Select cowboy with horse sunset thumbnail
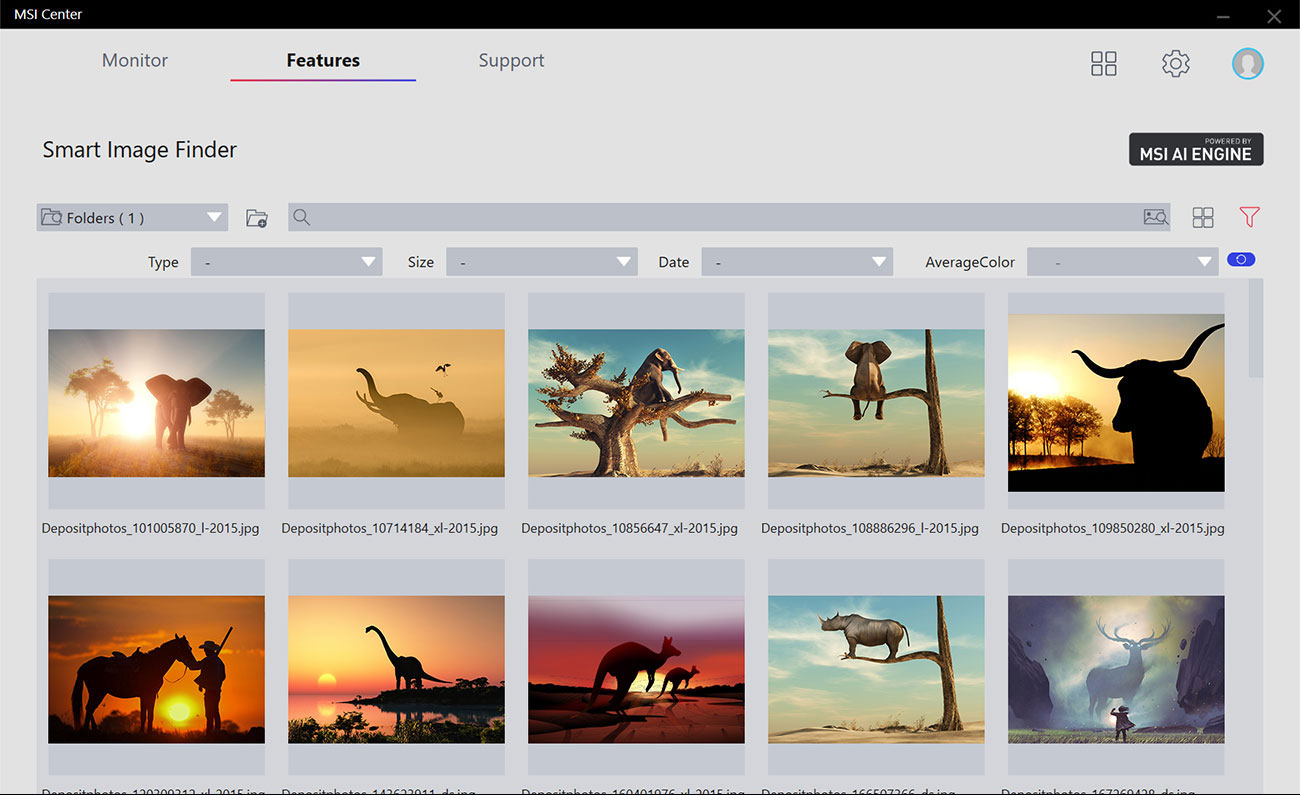Image resolution: width=1300 pixels, height=795 pixels. [156, 669]
